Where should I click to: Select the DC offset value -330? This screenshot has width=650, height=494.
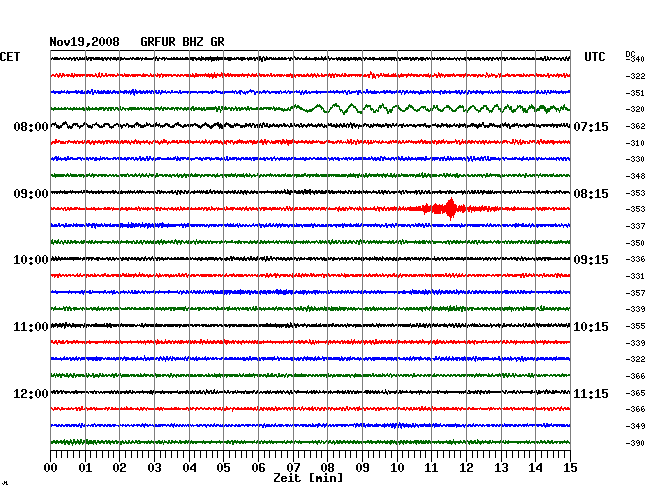635,159
